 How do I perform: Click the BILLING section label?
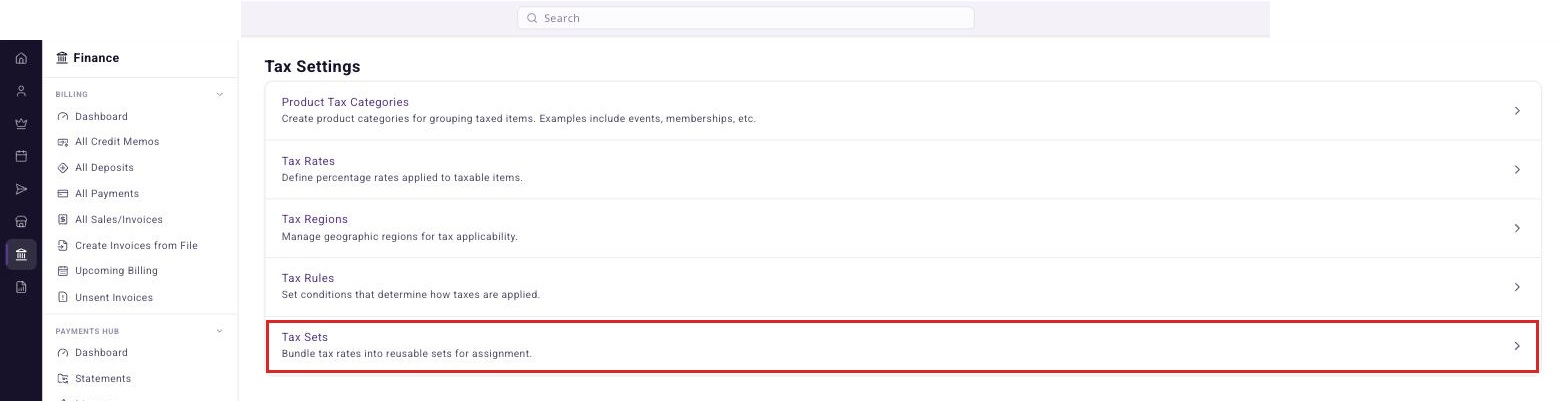point(72,95)
